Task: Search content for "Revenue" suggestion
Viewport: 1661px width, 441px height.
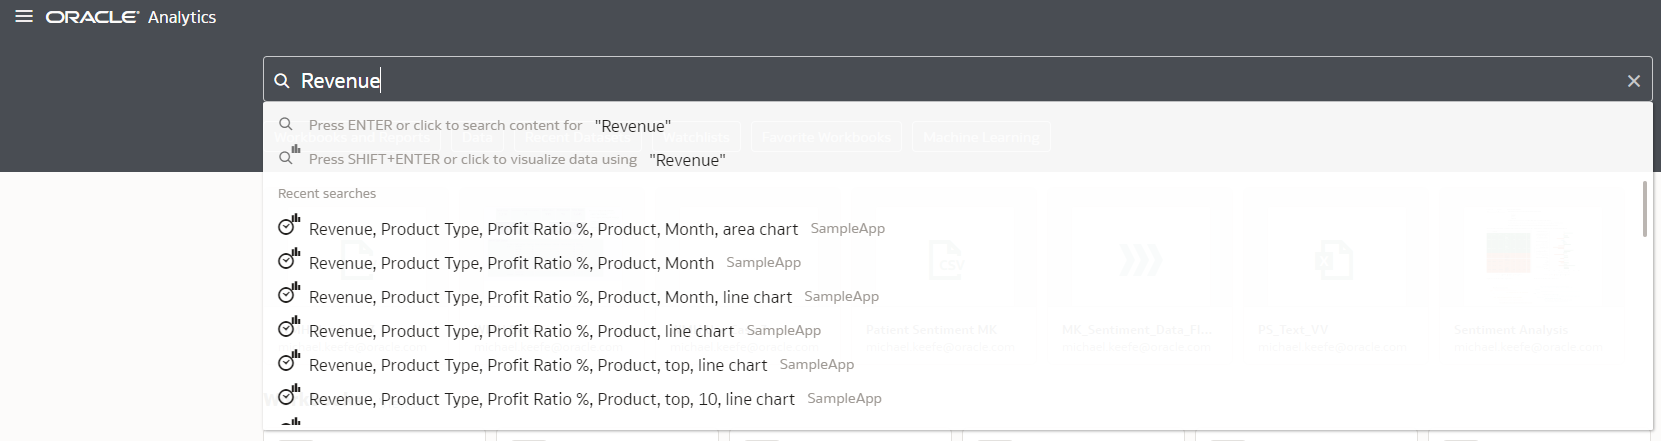Action: (489, 126)
